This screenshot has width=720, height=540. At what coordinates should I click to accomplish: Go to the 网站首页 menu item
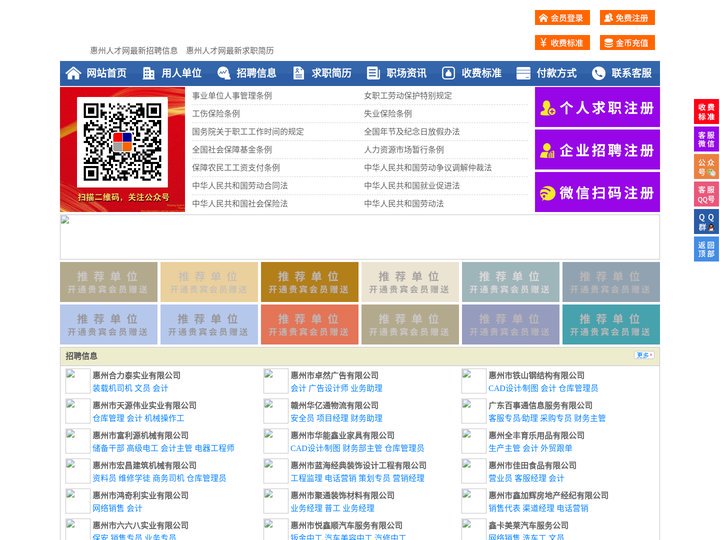point(106,73)
